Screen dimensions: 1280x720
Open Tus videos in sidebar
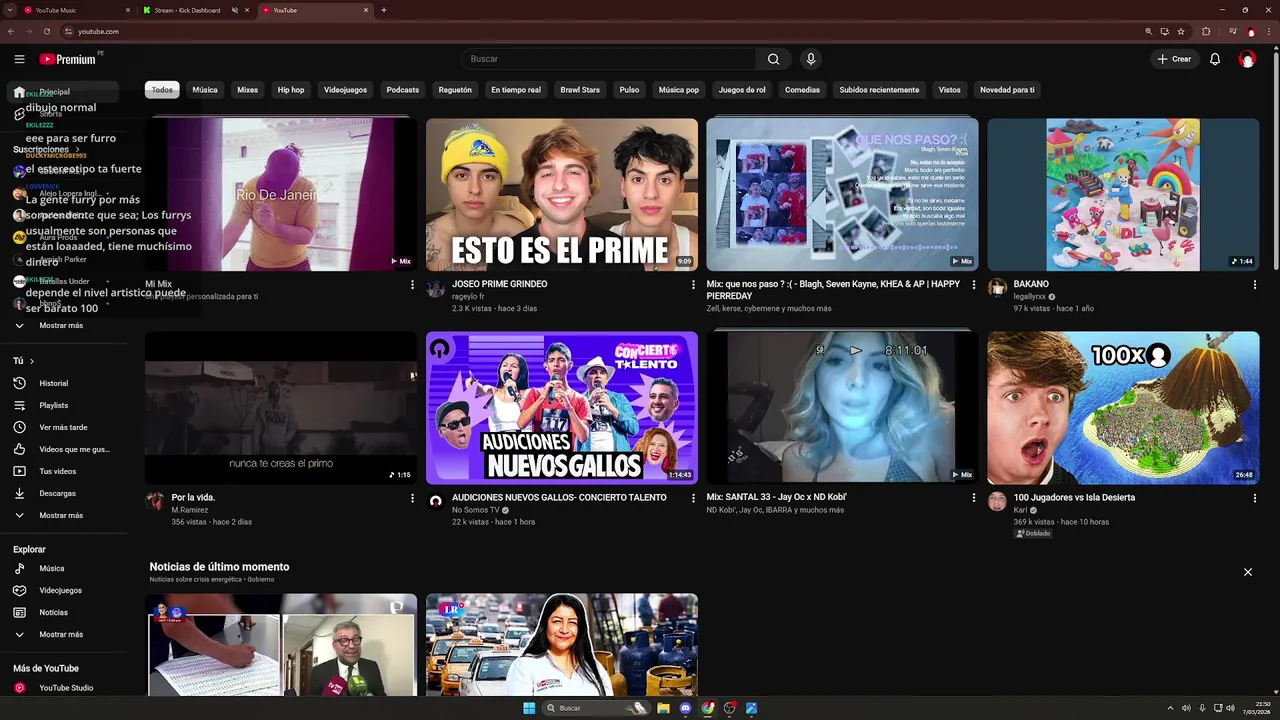(x=64, y=471)
